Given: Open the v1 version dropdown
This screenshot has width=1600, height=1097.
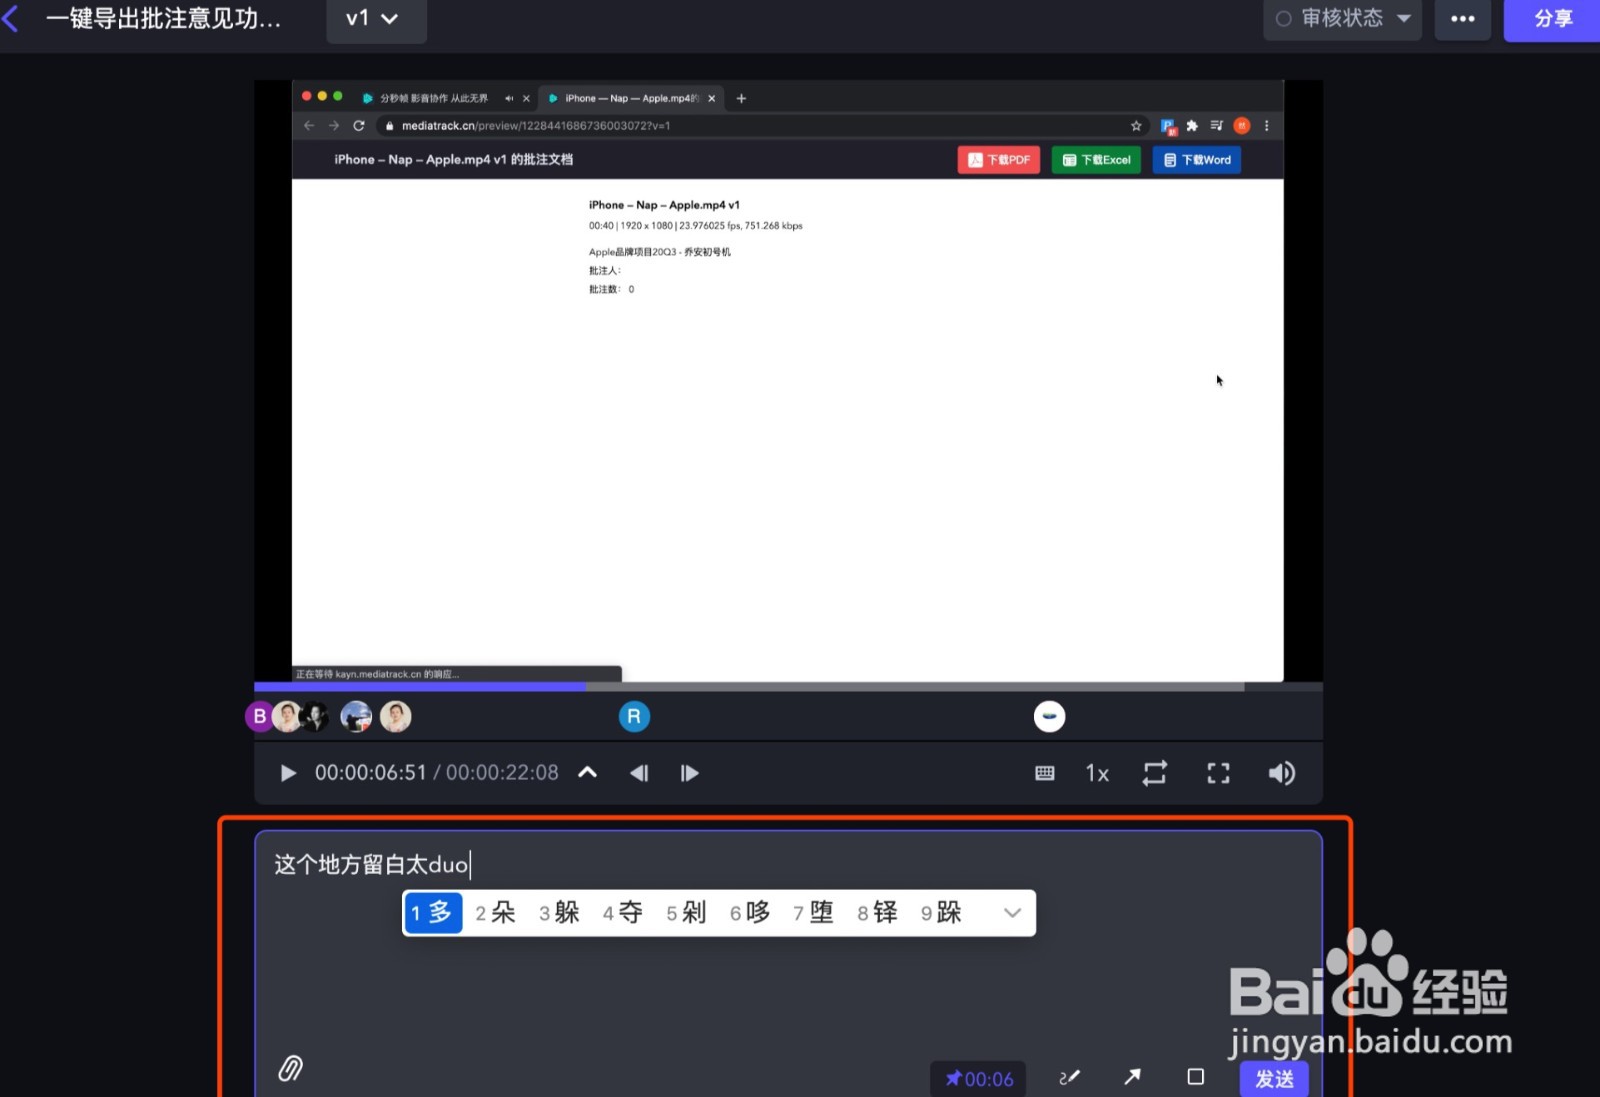Looking at the screenshot, I should click(376, 19).
